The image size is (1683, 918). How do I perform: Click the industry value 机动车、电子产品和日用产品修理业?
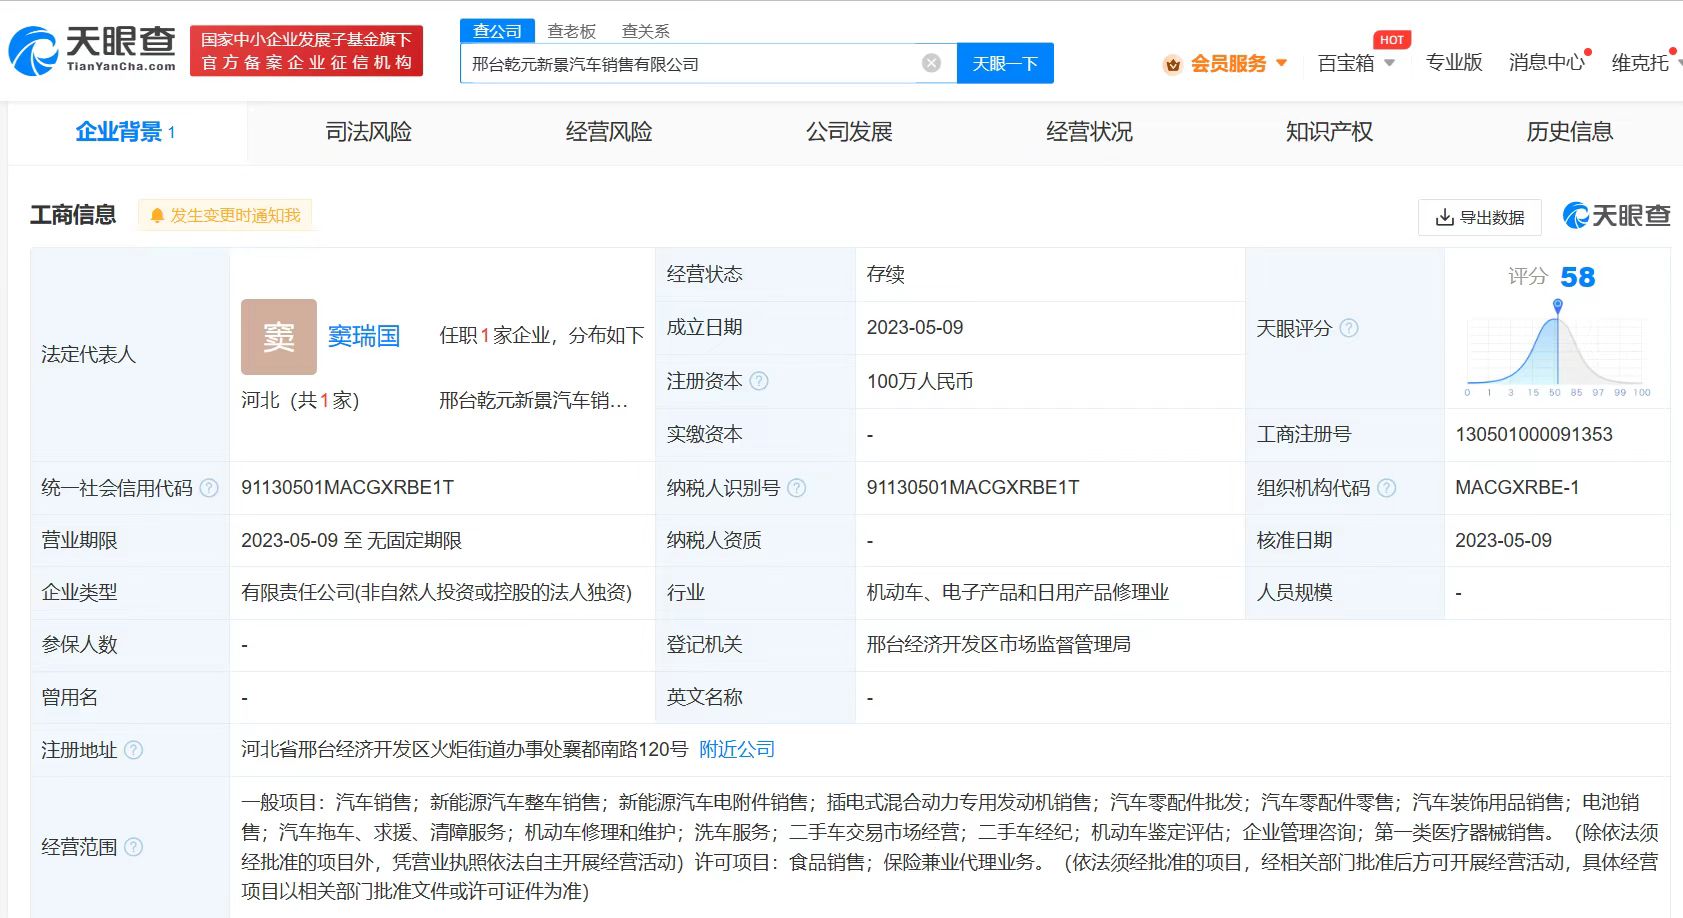[x=1018, y=593]
